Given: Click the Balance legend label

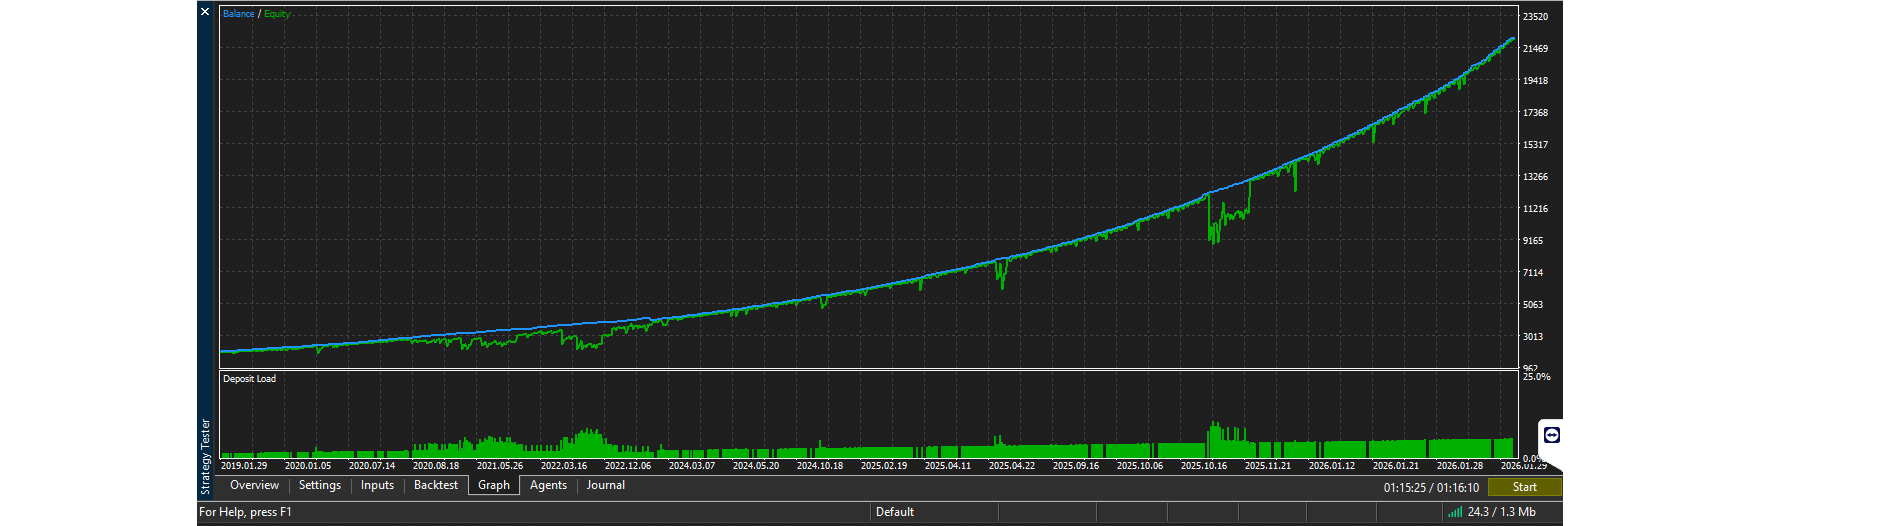Looking at the screenshot, I should (238, 14).
